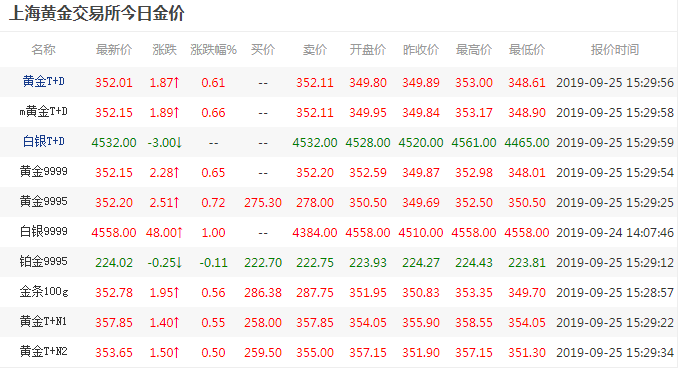The height and width of the screenshot is (372, 696).
Task: Click previous close 349.87 in 黄金9999 row
Action: click(x=421, y=173)
